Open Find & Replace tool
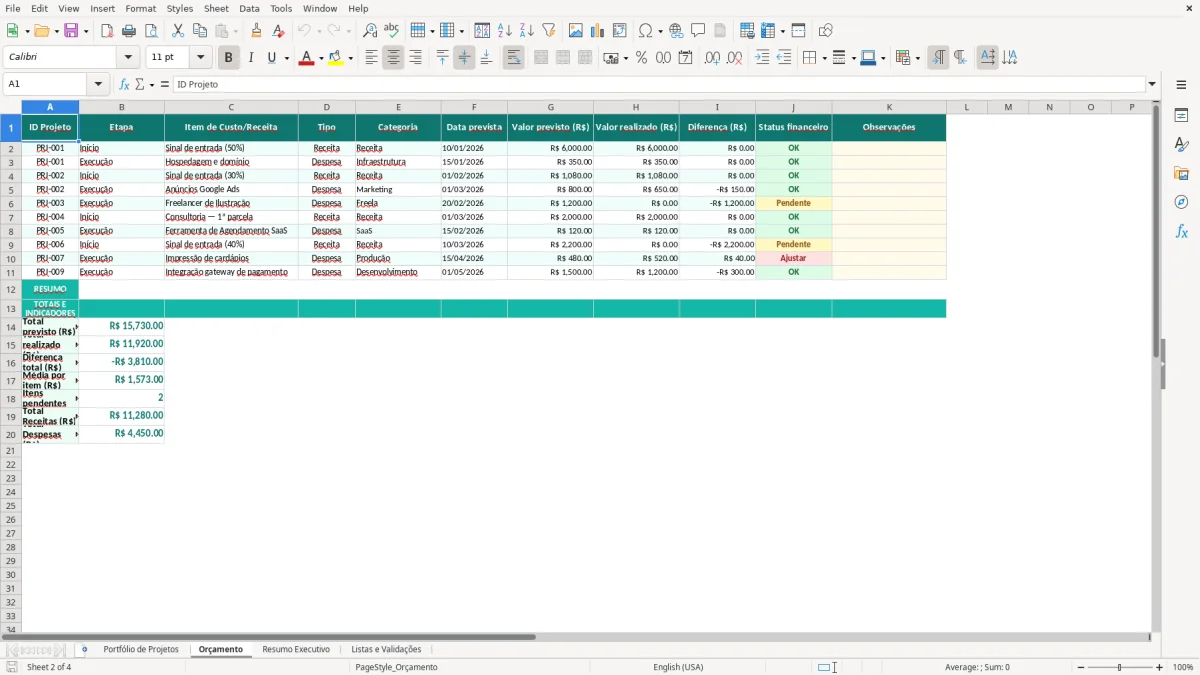 pos(370,31)
